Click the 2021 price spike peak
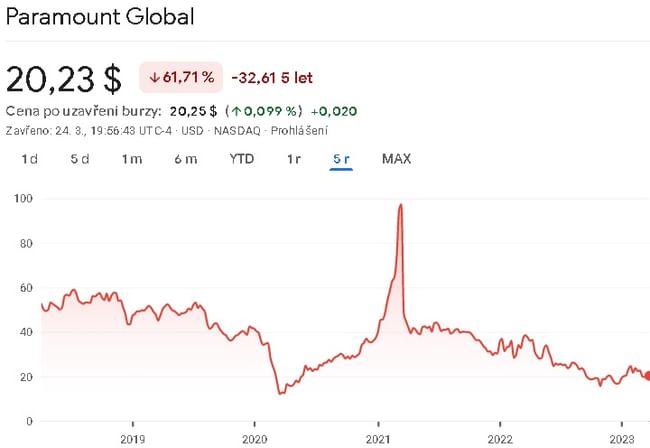Screen dimensions: 650x448 tap(401, 205)
